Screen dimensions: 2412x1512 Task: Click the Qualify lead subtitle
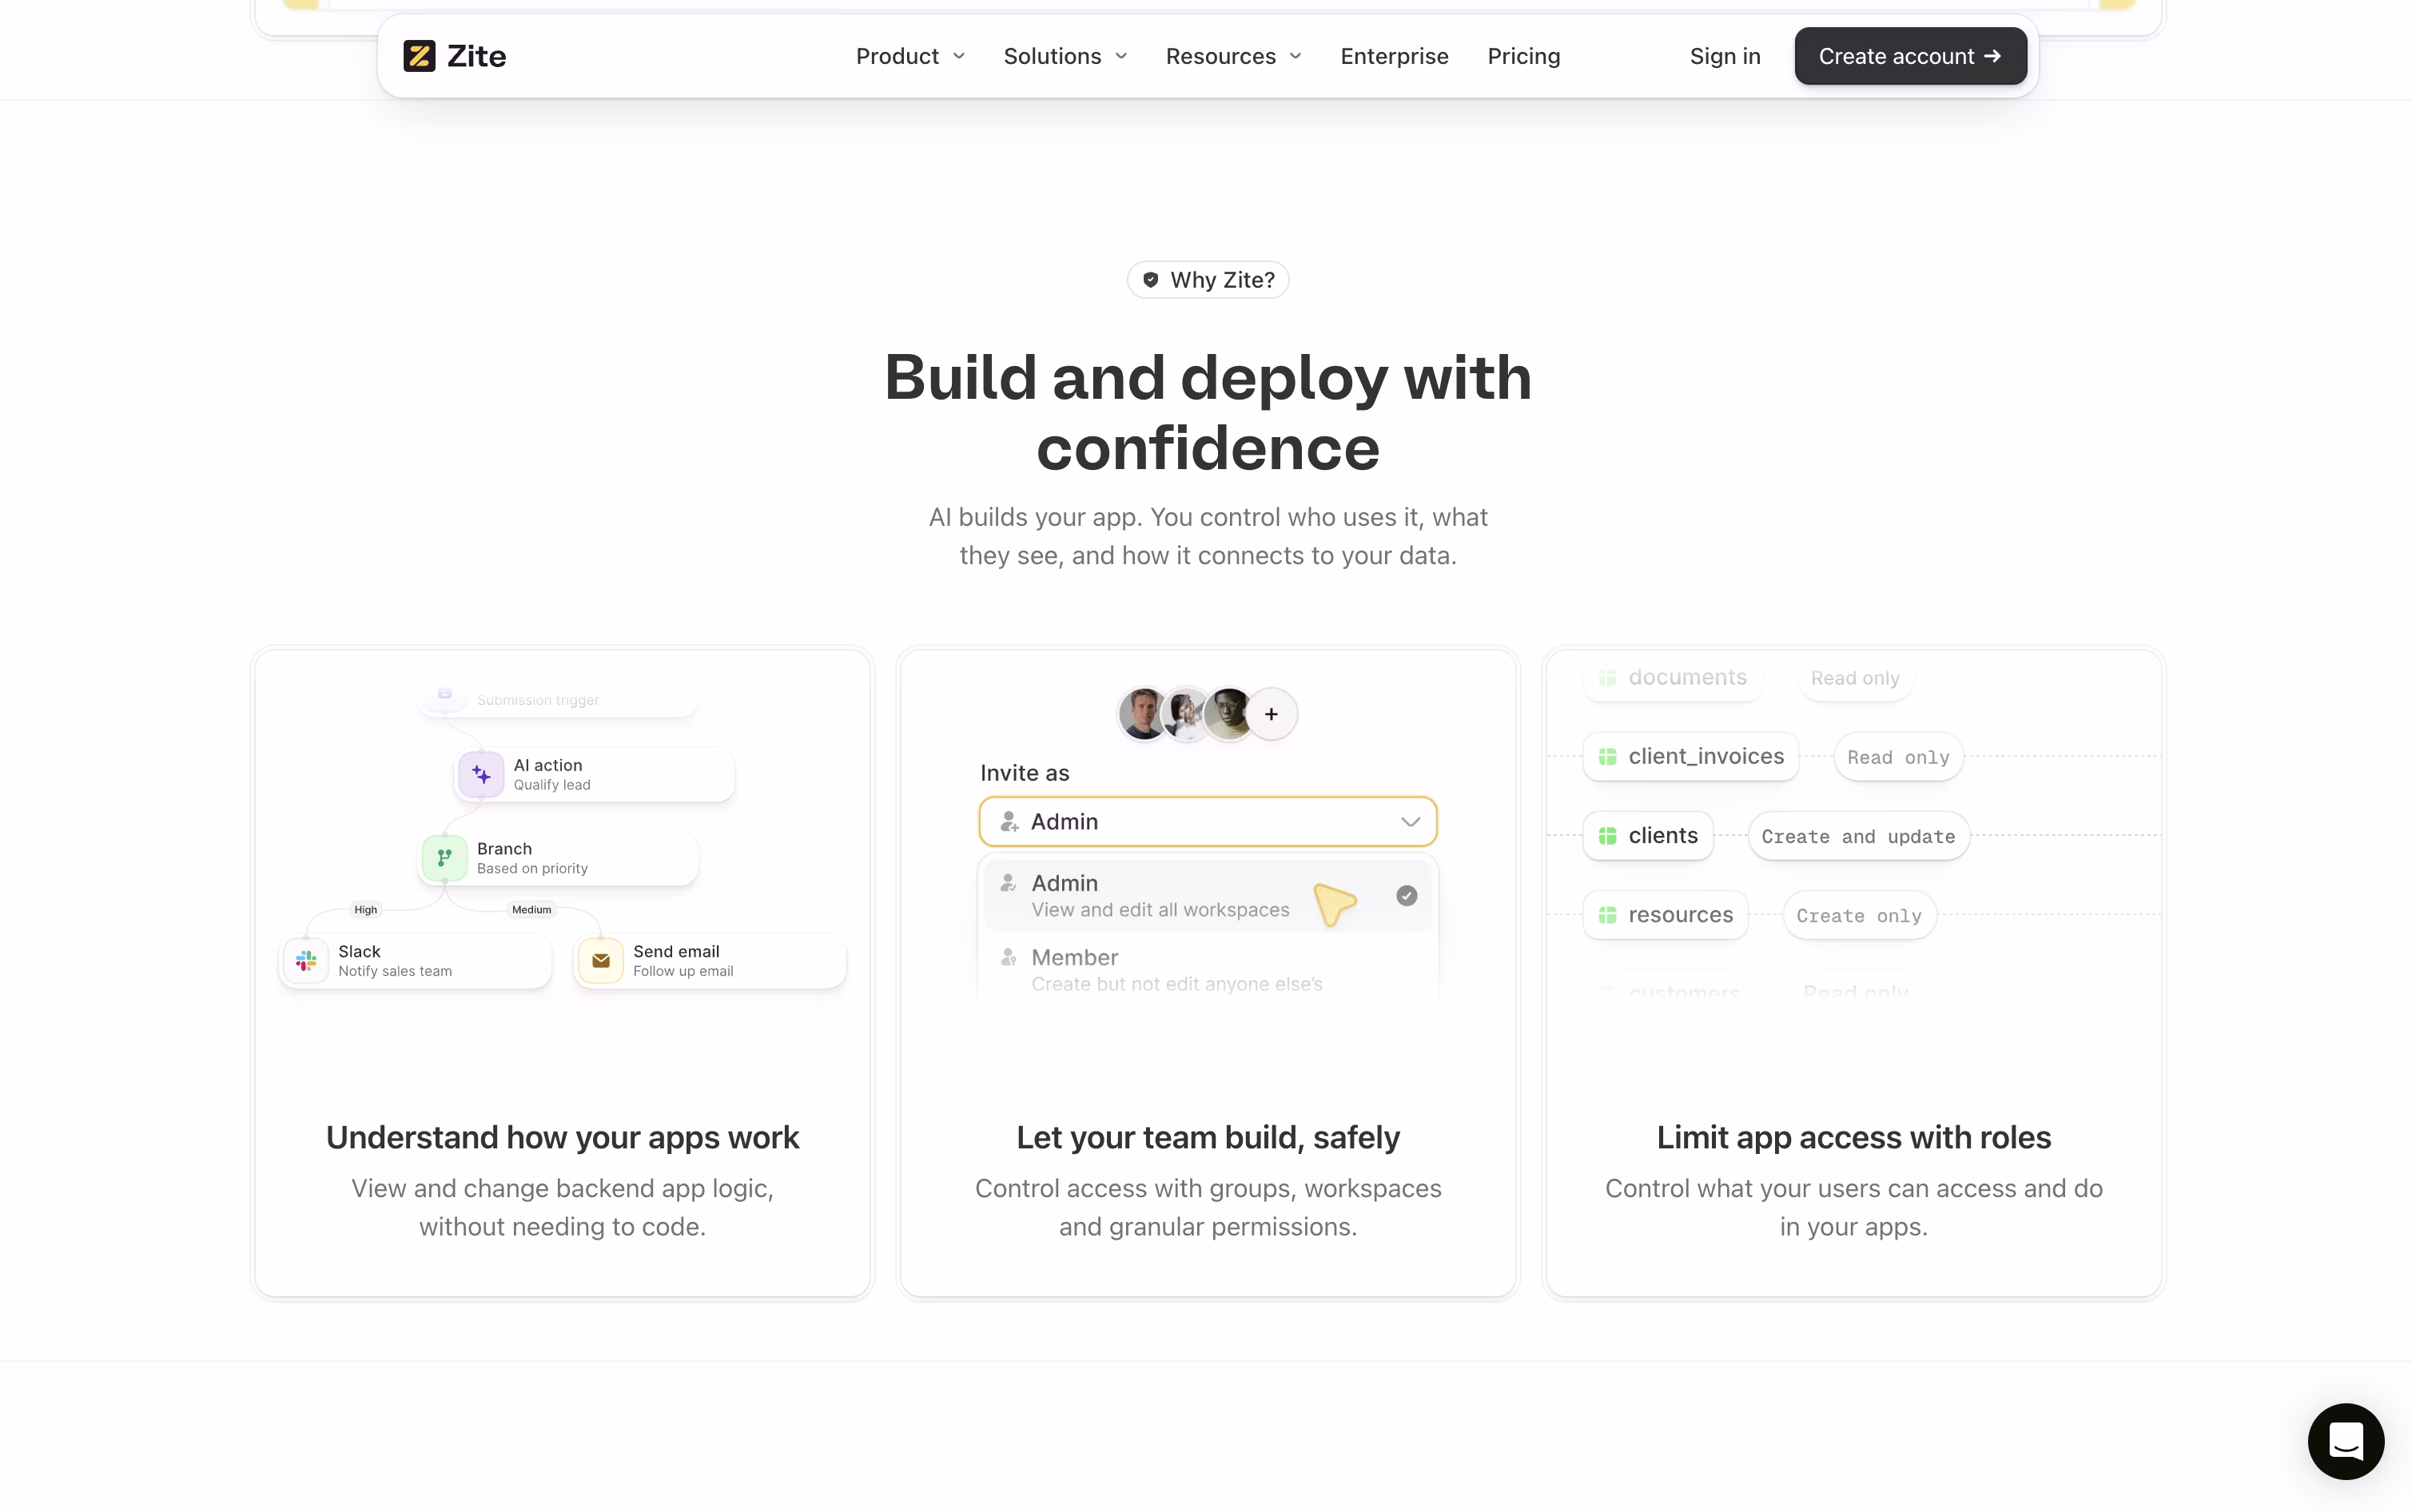point(552,785)
